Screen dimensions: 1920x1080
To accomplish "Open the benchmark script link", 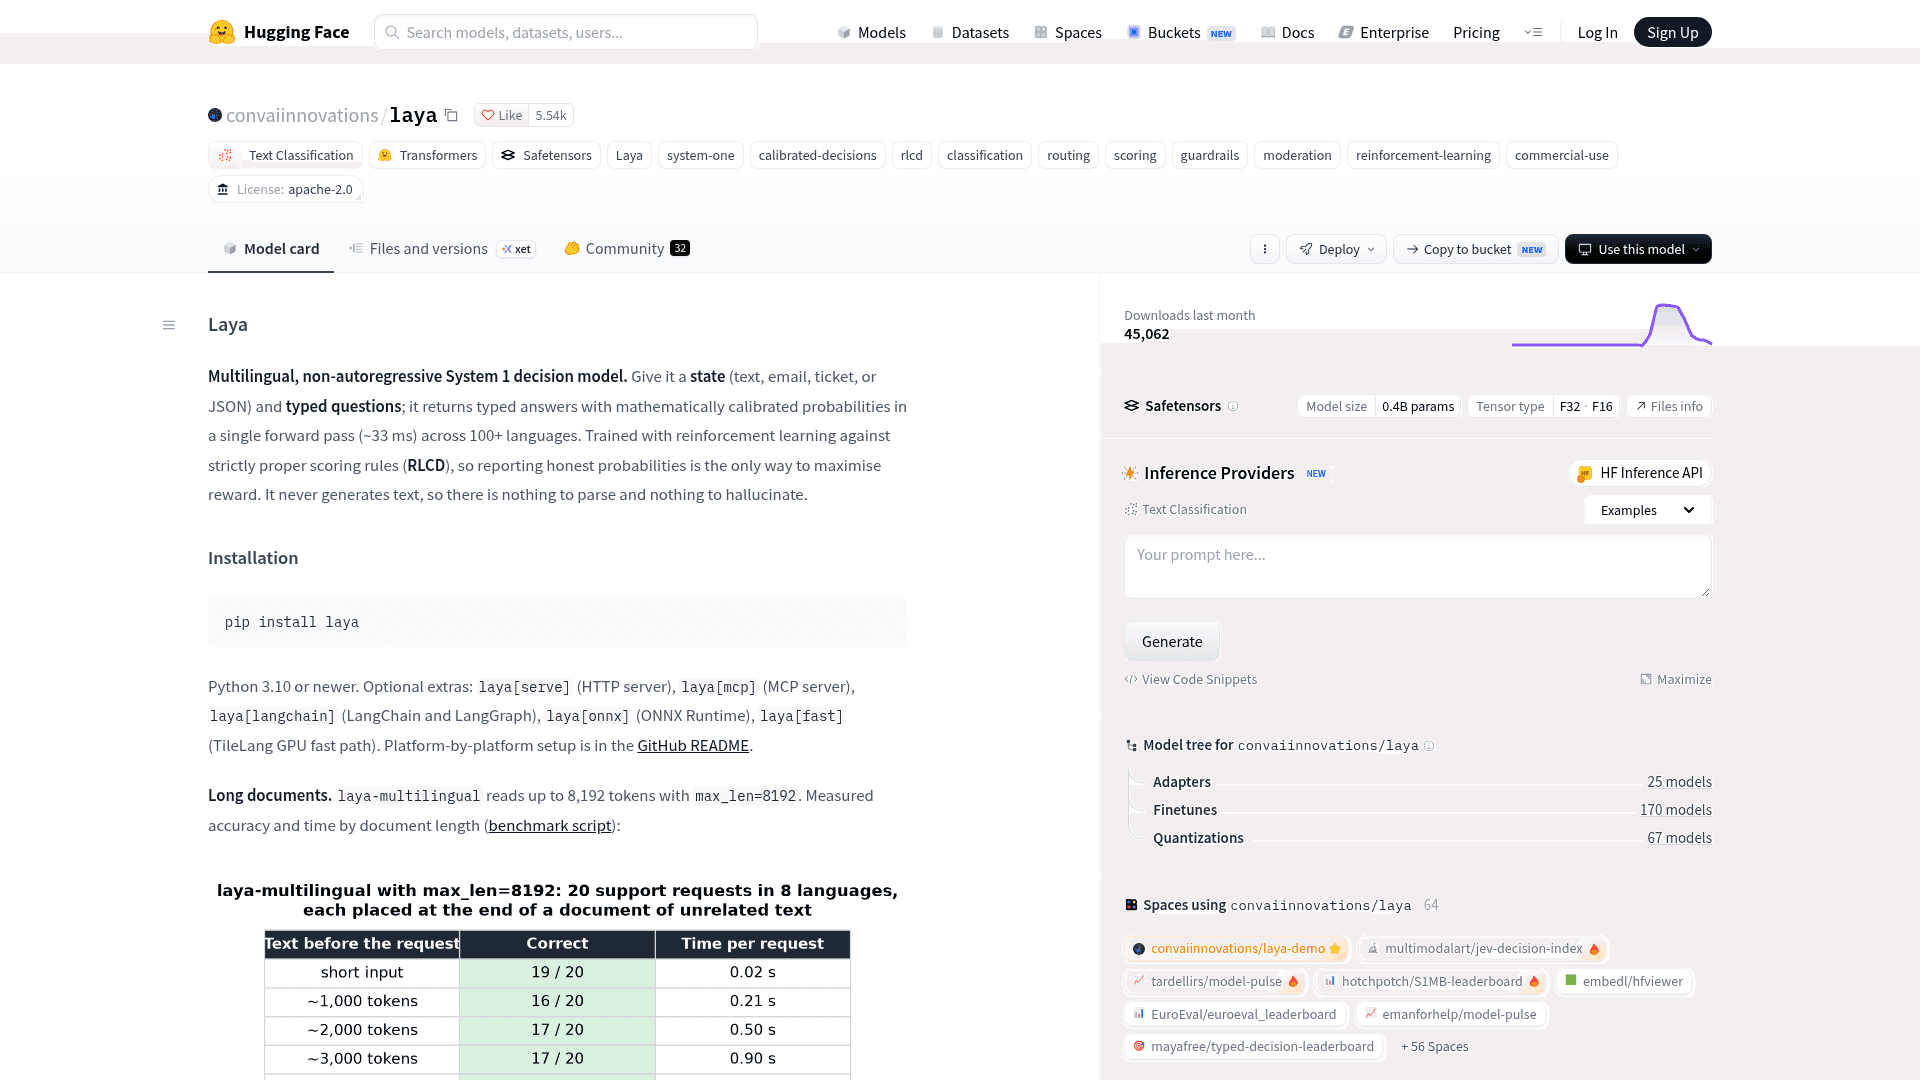I will [550, 826].
